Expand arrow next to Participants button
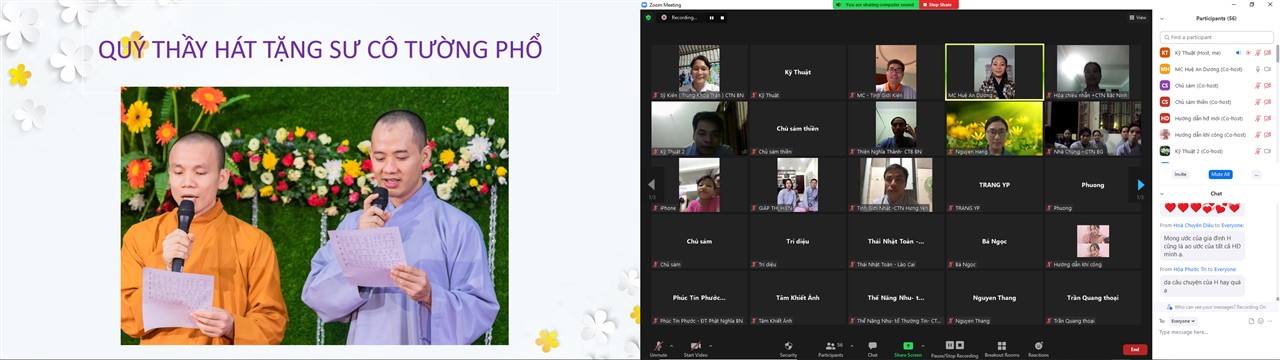1280x360 pixels. click(x=852, y=345)
